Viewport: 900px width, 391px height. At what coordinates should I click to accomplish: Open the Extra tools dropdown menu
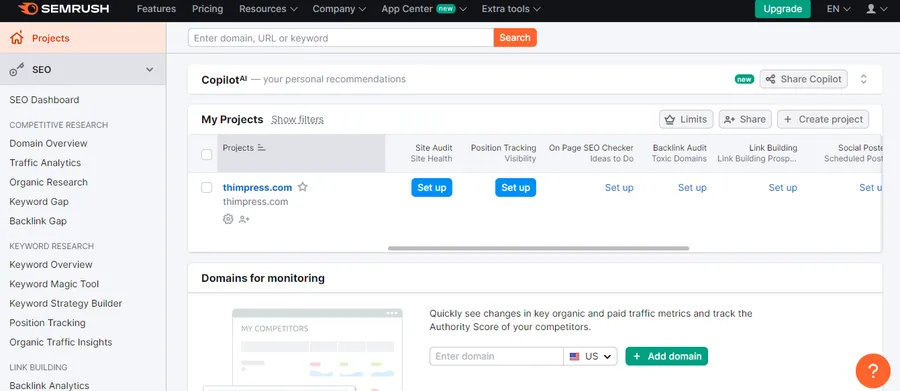coord(511,9)
